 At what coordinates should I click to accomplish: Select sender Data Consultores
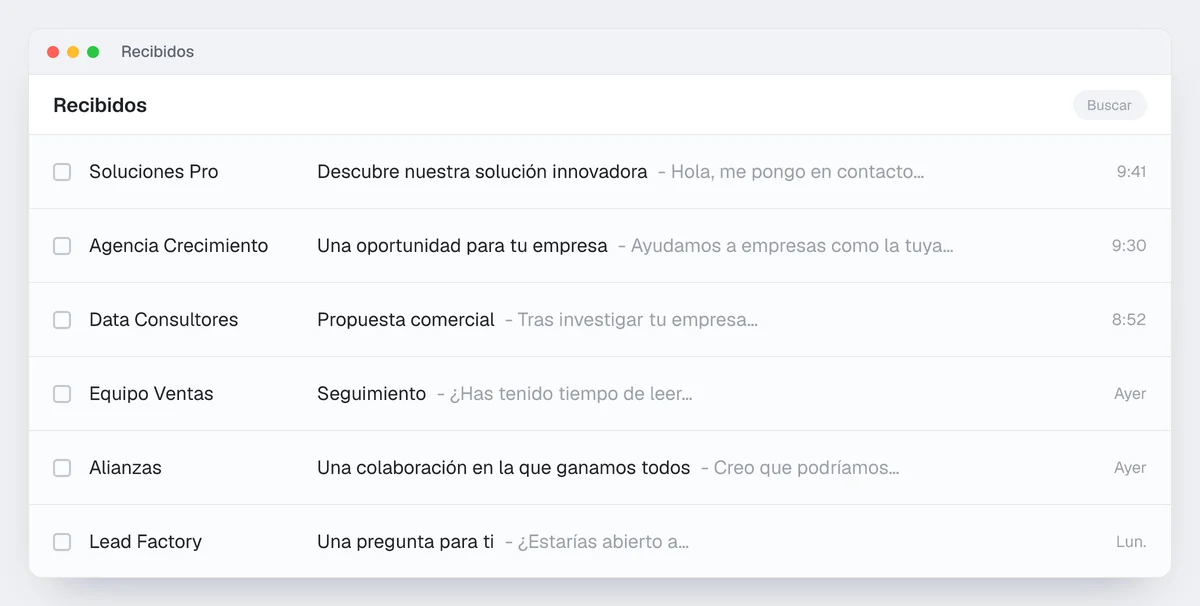tap(164, 320)
